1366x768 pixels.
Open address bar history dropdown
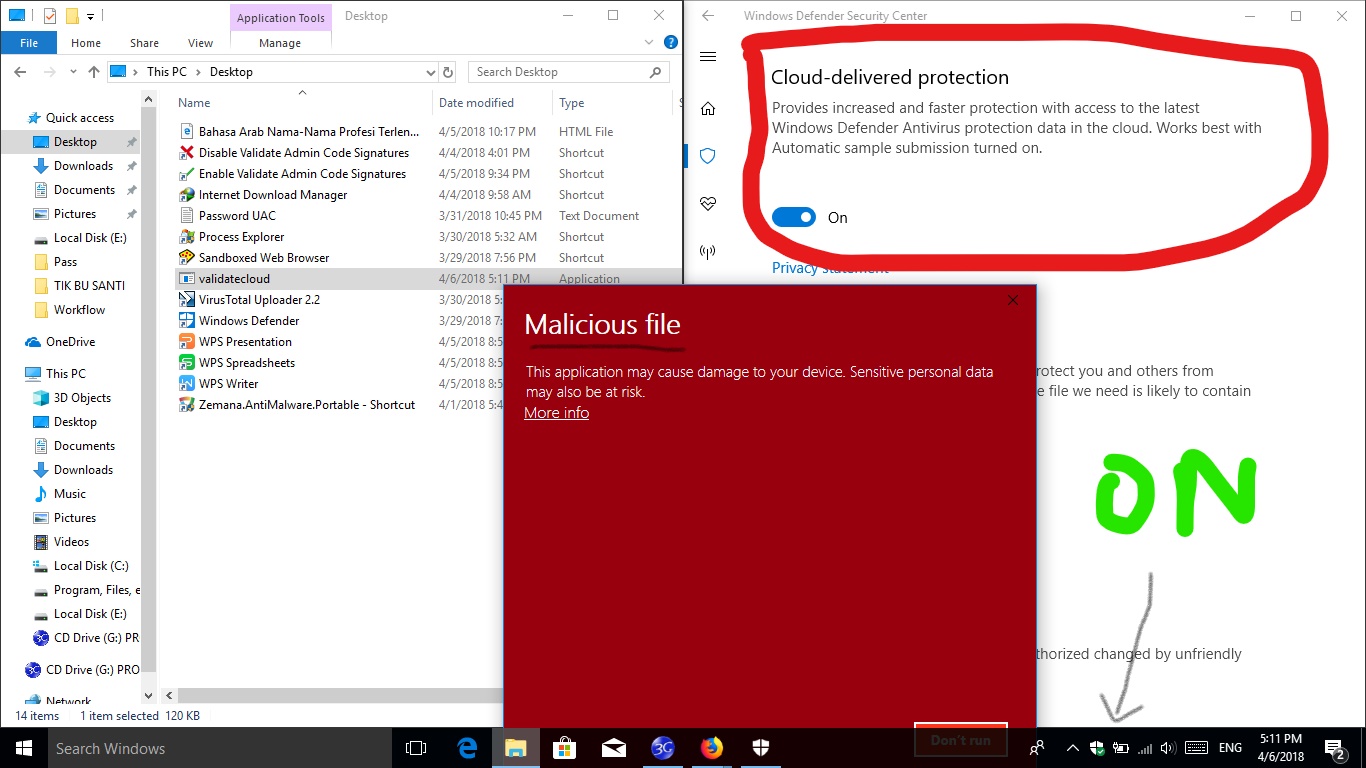coord(431,72)
